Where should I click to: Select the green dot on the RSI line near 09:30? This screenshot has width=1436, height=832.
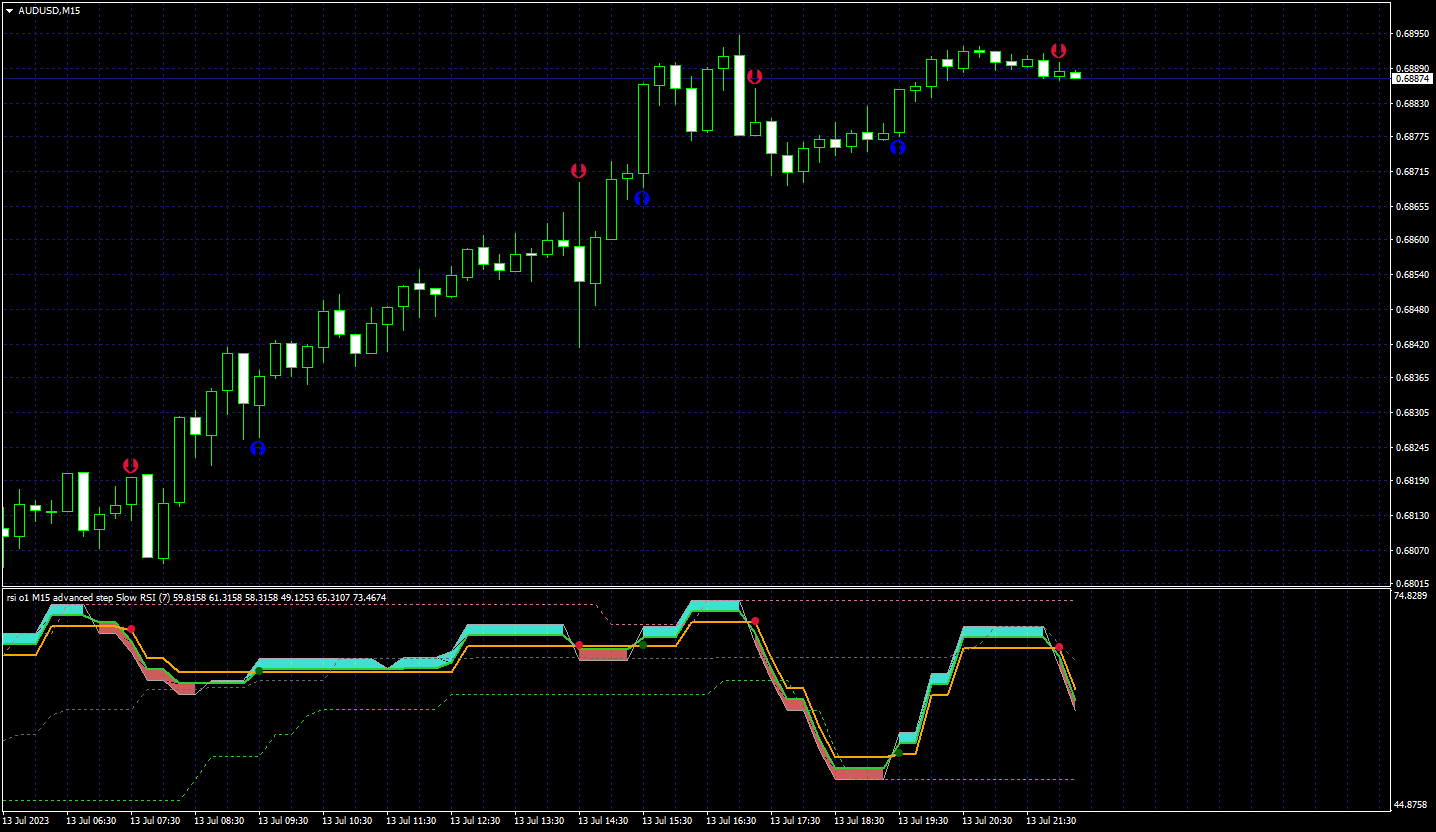(259, 671)
